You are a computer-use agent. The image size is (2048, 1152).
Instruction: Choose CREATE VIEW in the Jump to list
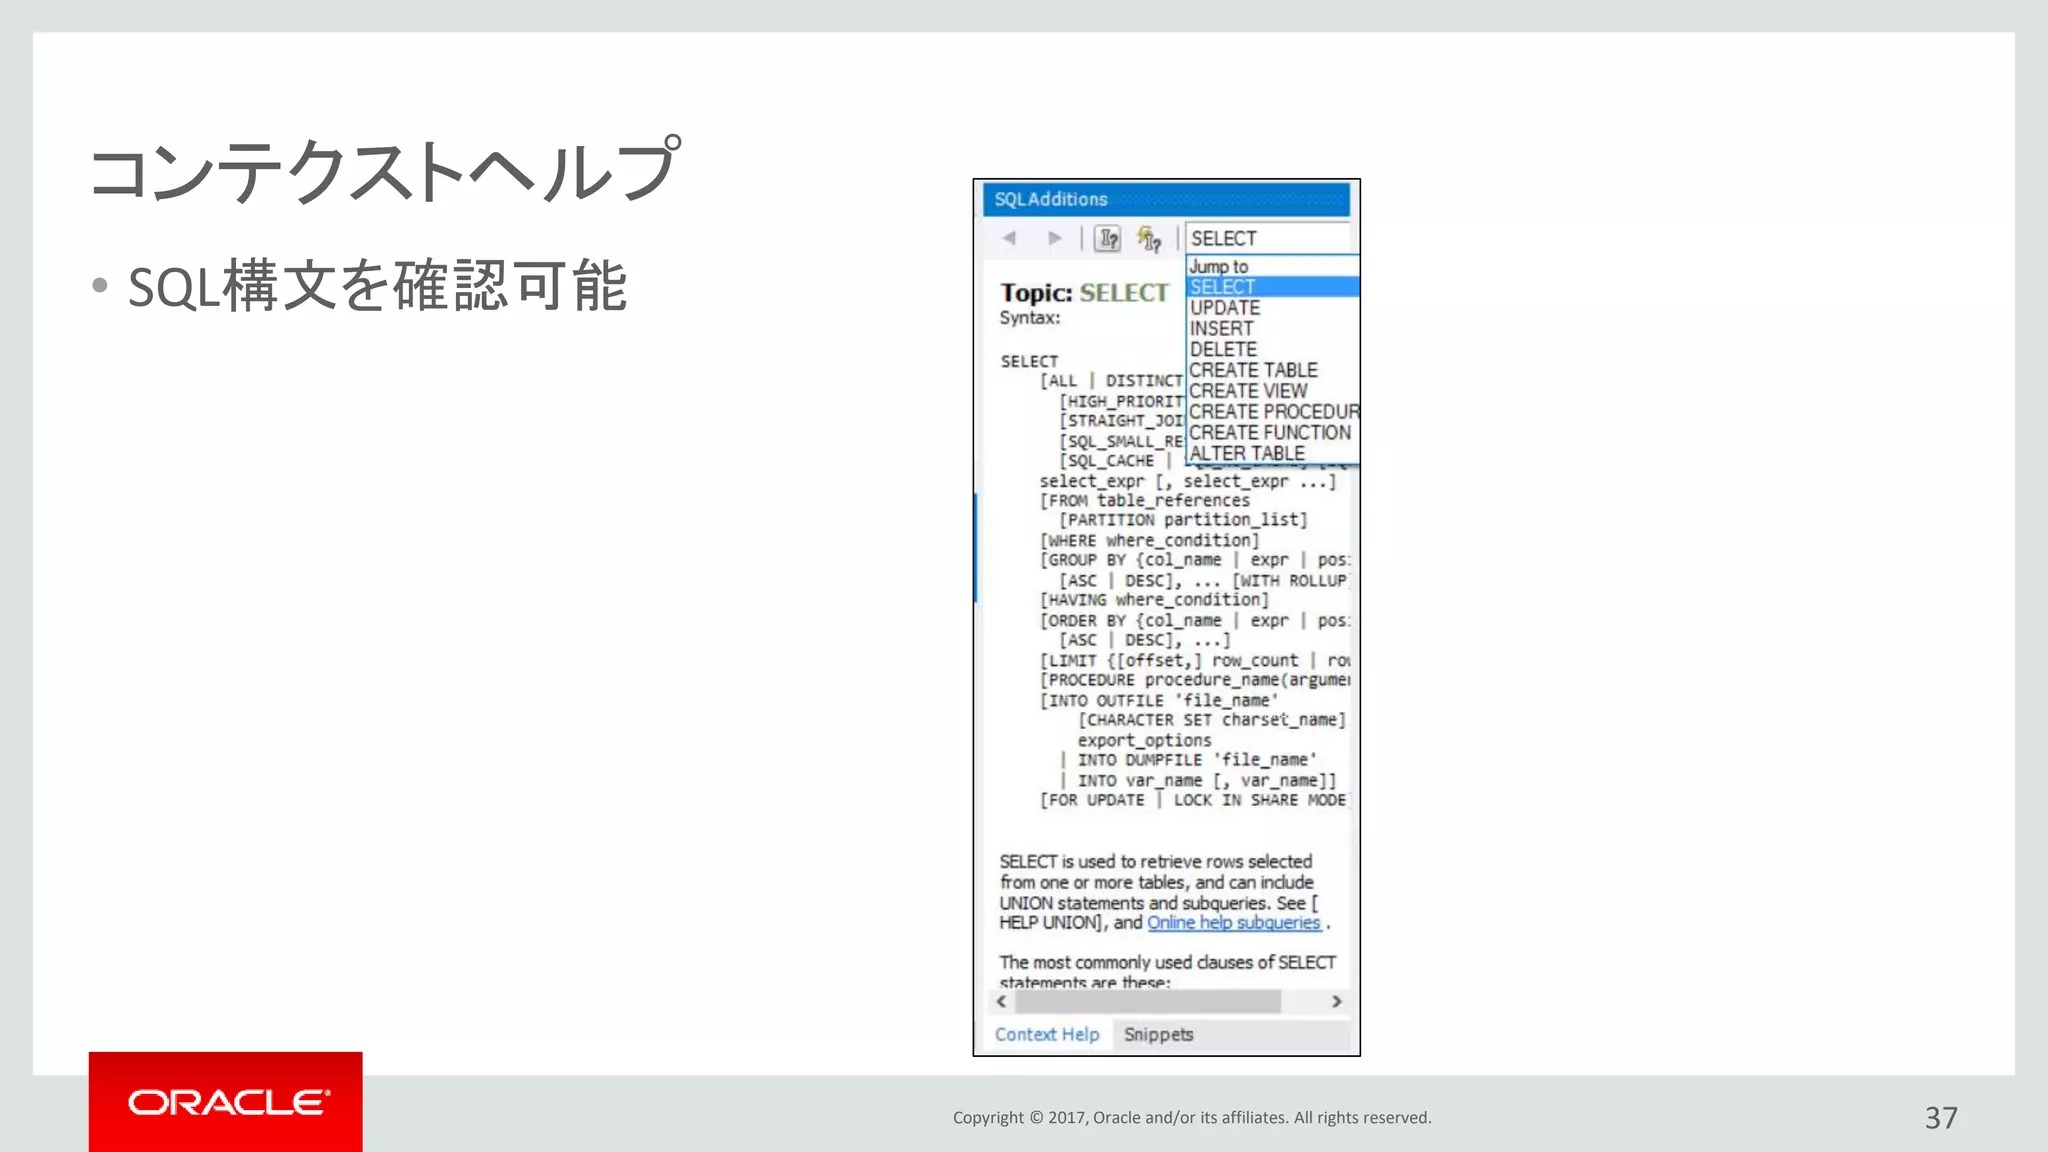coord(1273,391)
